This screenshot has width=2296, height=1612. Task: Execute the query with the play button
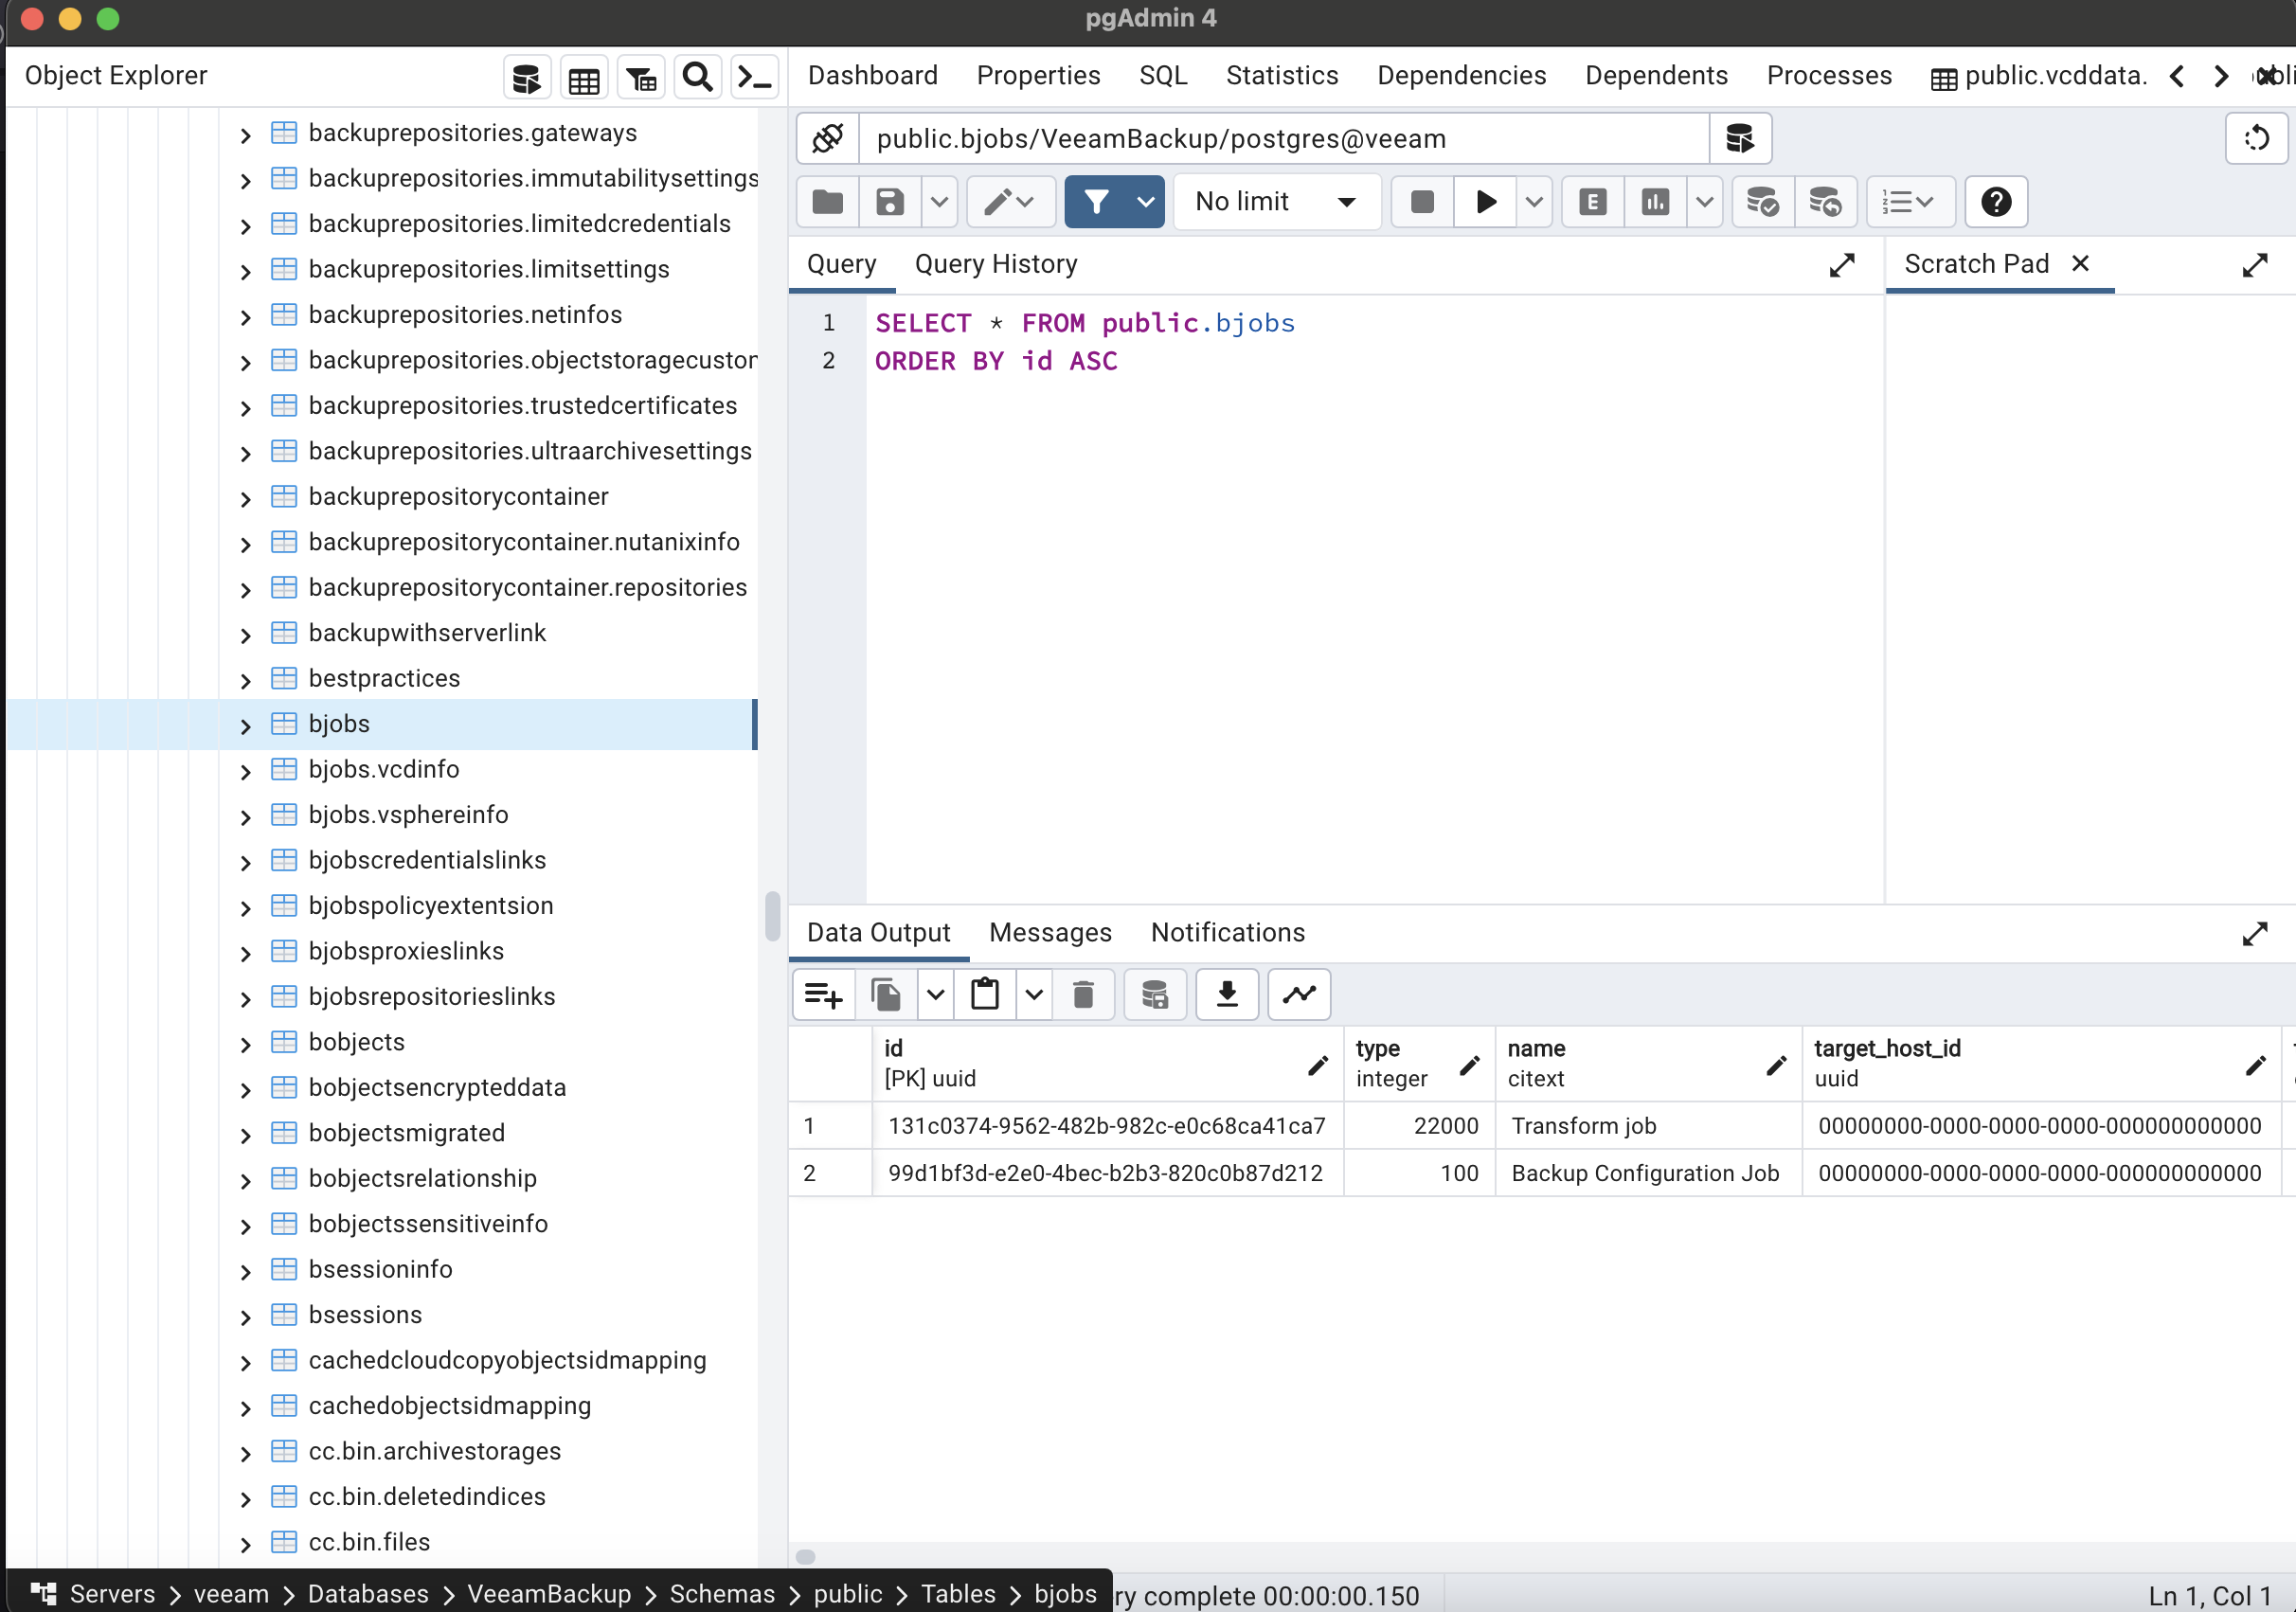click(1486, 202)
